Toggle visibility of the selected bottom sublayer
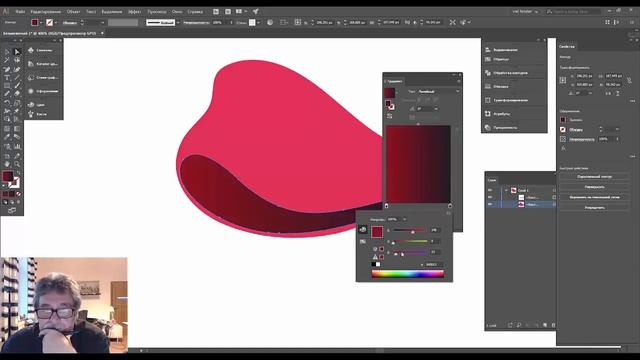 [x=490, y=204]
